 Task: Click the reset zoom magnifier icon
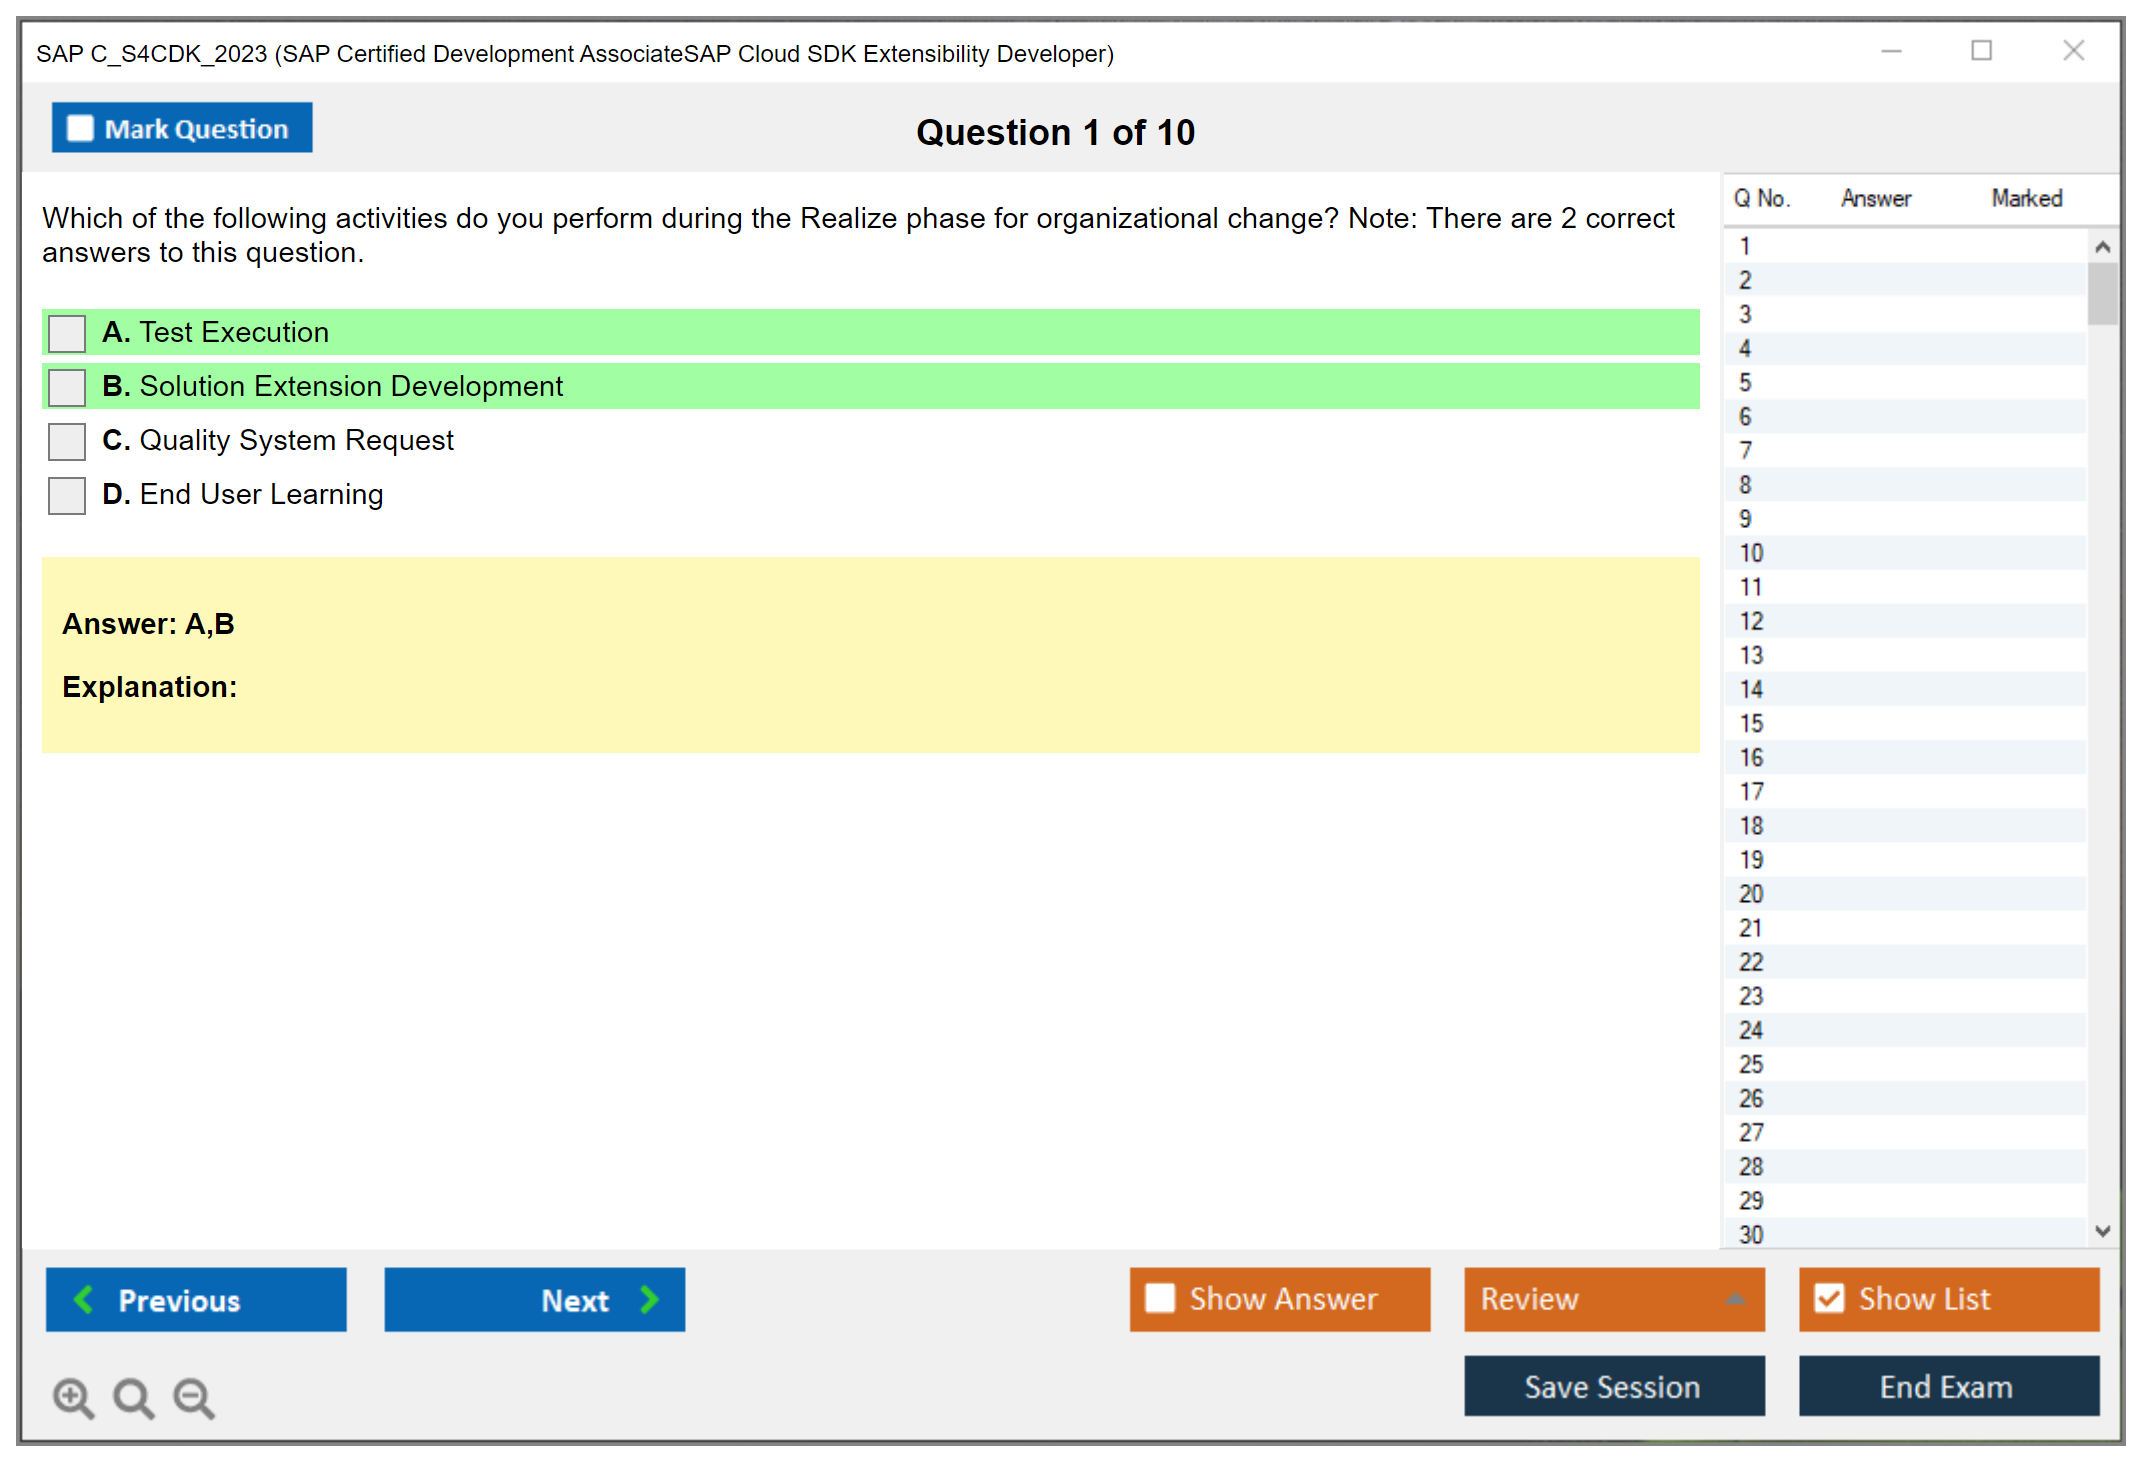point(133,1397)
